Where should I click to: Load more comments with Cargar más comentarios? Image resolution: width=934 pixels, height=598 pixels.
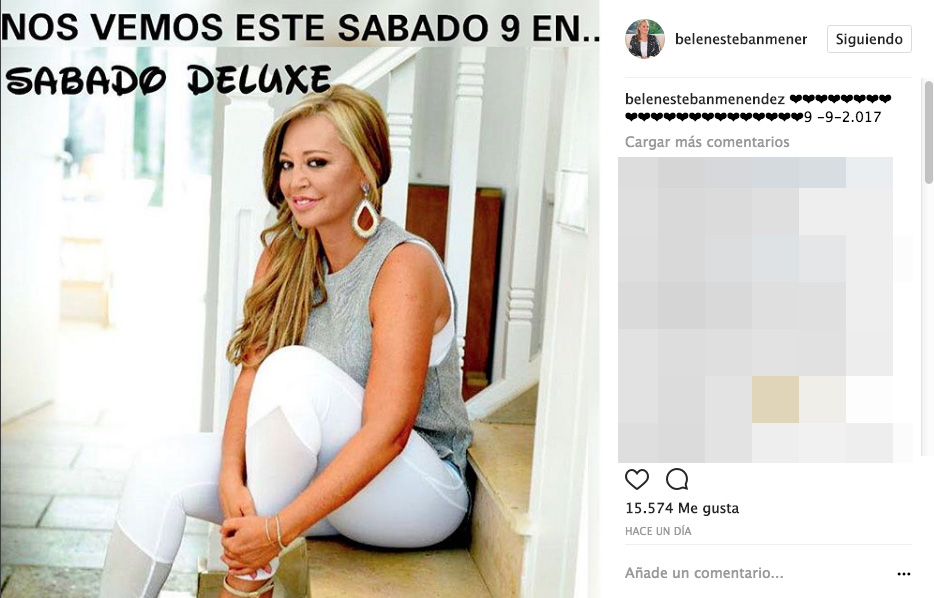707,142
